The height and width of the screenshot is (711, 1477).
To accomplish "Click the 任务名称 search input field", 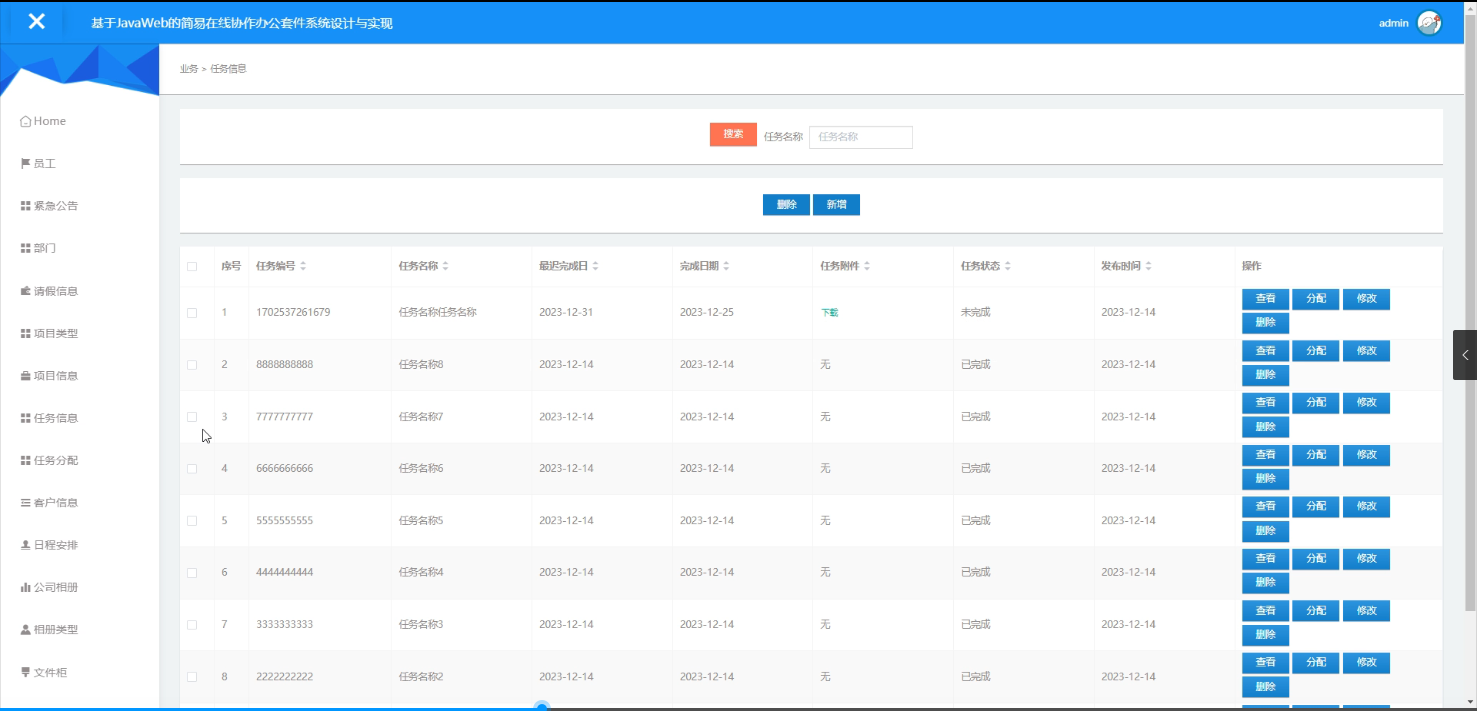I will pyautogui.click(x=860, y=137).
